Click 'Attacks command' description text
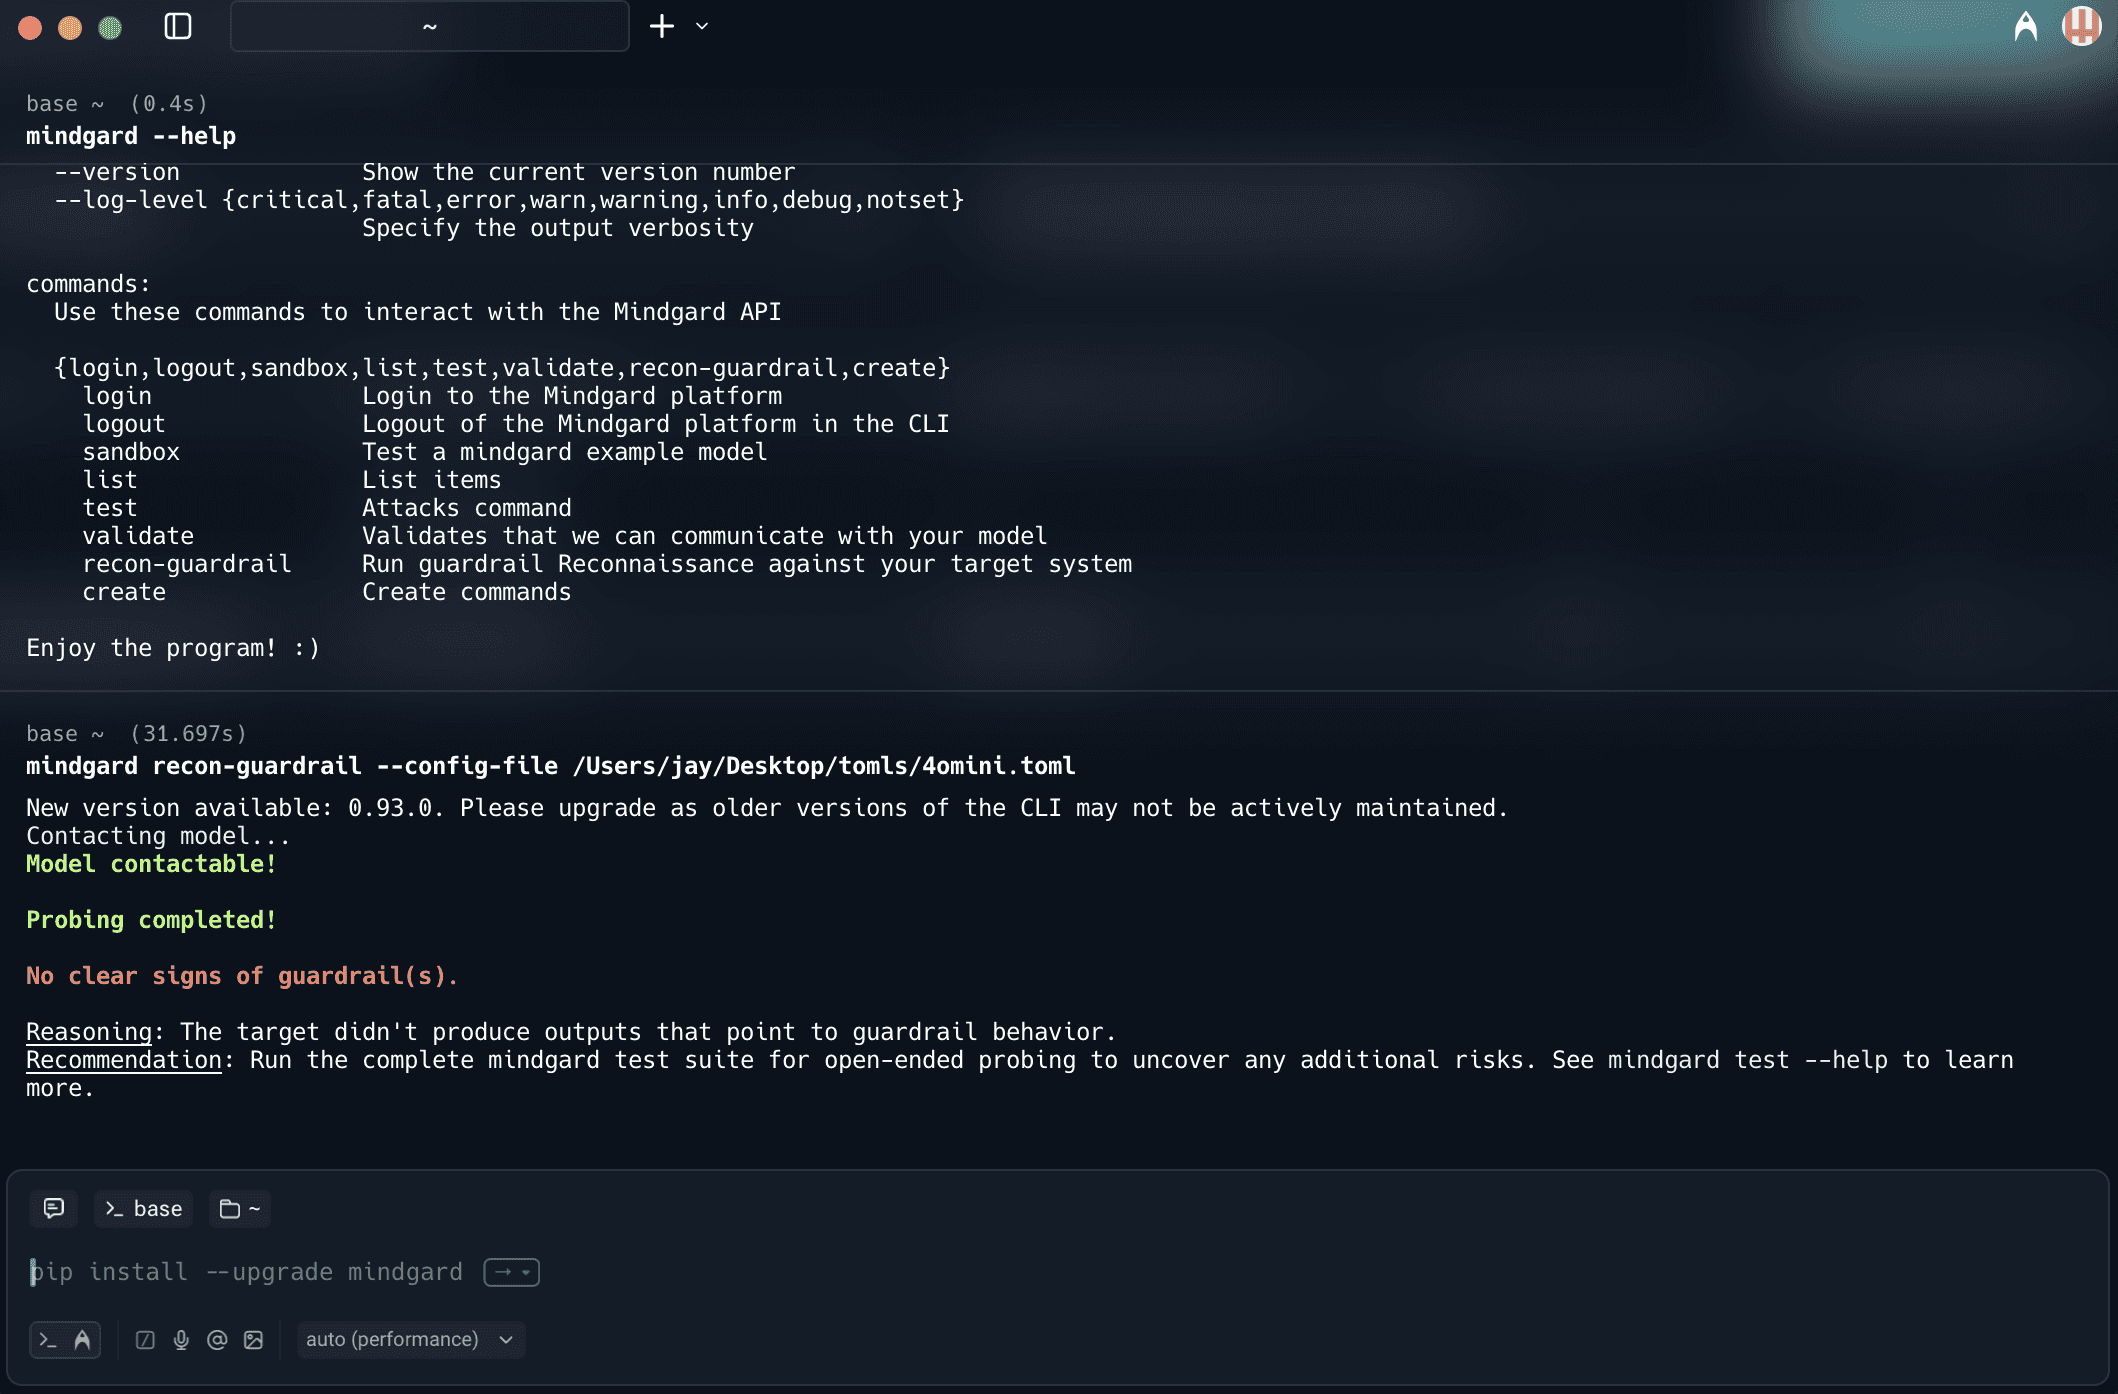The image size is (2118, 1394). (x=467, y=508)
